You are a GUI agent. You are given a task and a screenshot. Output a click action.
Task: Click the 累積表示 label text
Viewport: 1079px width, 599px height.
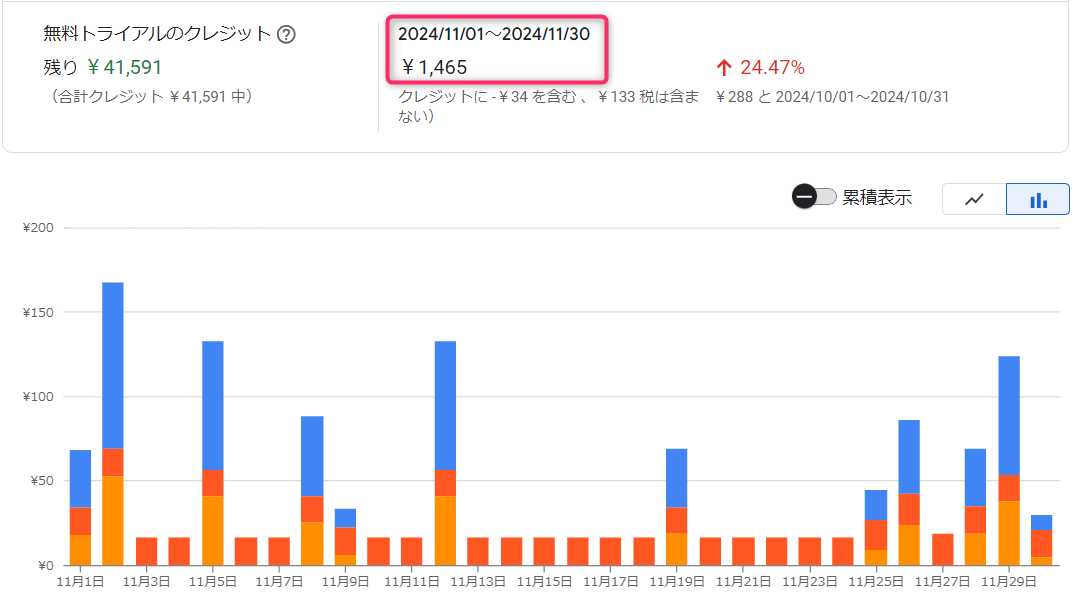[877, 197]
